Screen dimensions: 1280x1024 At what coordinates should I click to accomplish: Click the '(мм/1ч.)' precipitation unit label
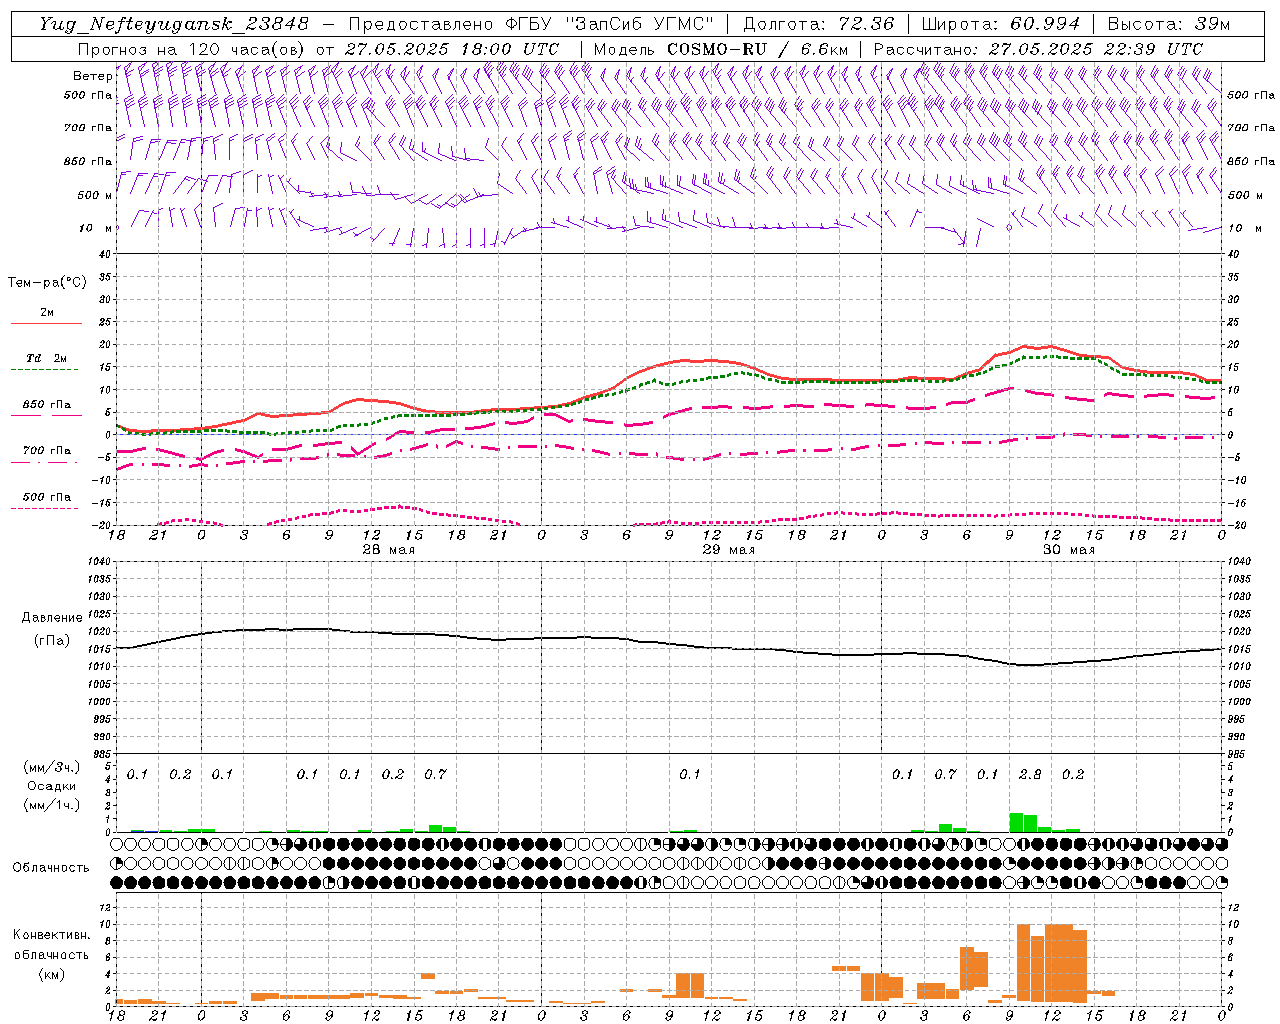52,805
